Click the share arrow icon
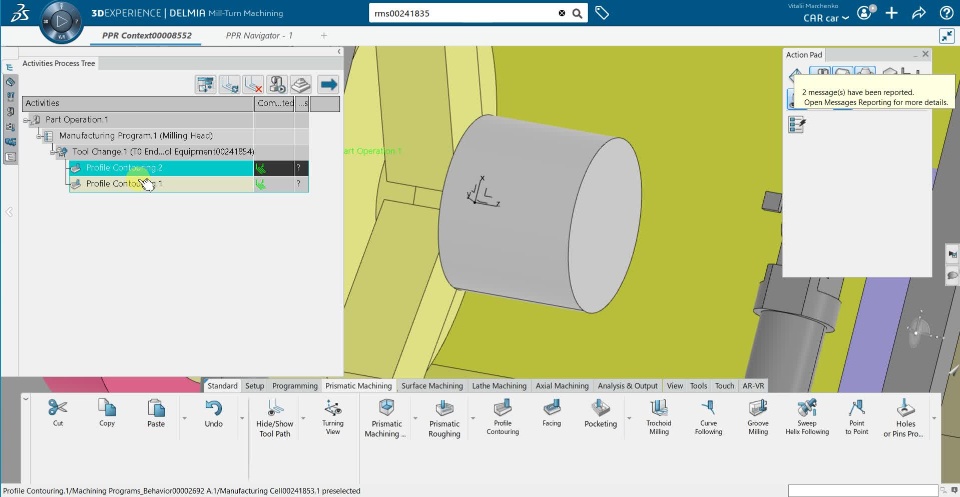 918,13
